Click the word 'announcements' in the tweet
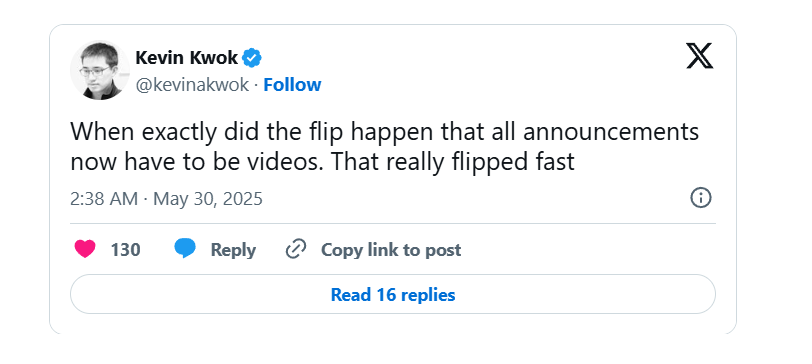 [611, 132]
